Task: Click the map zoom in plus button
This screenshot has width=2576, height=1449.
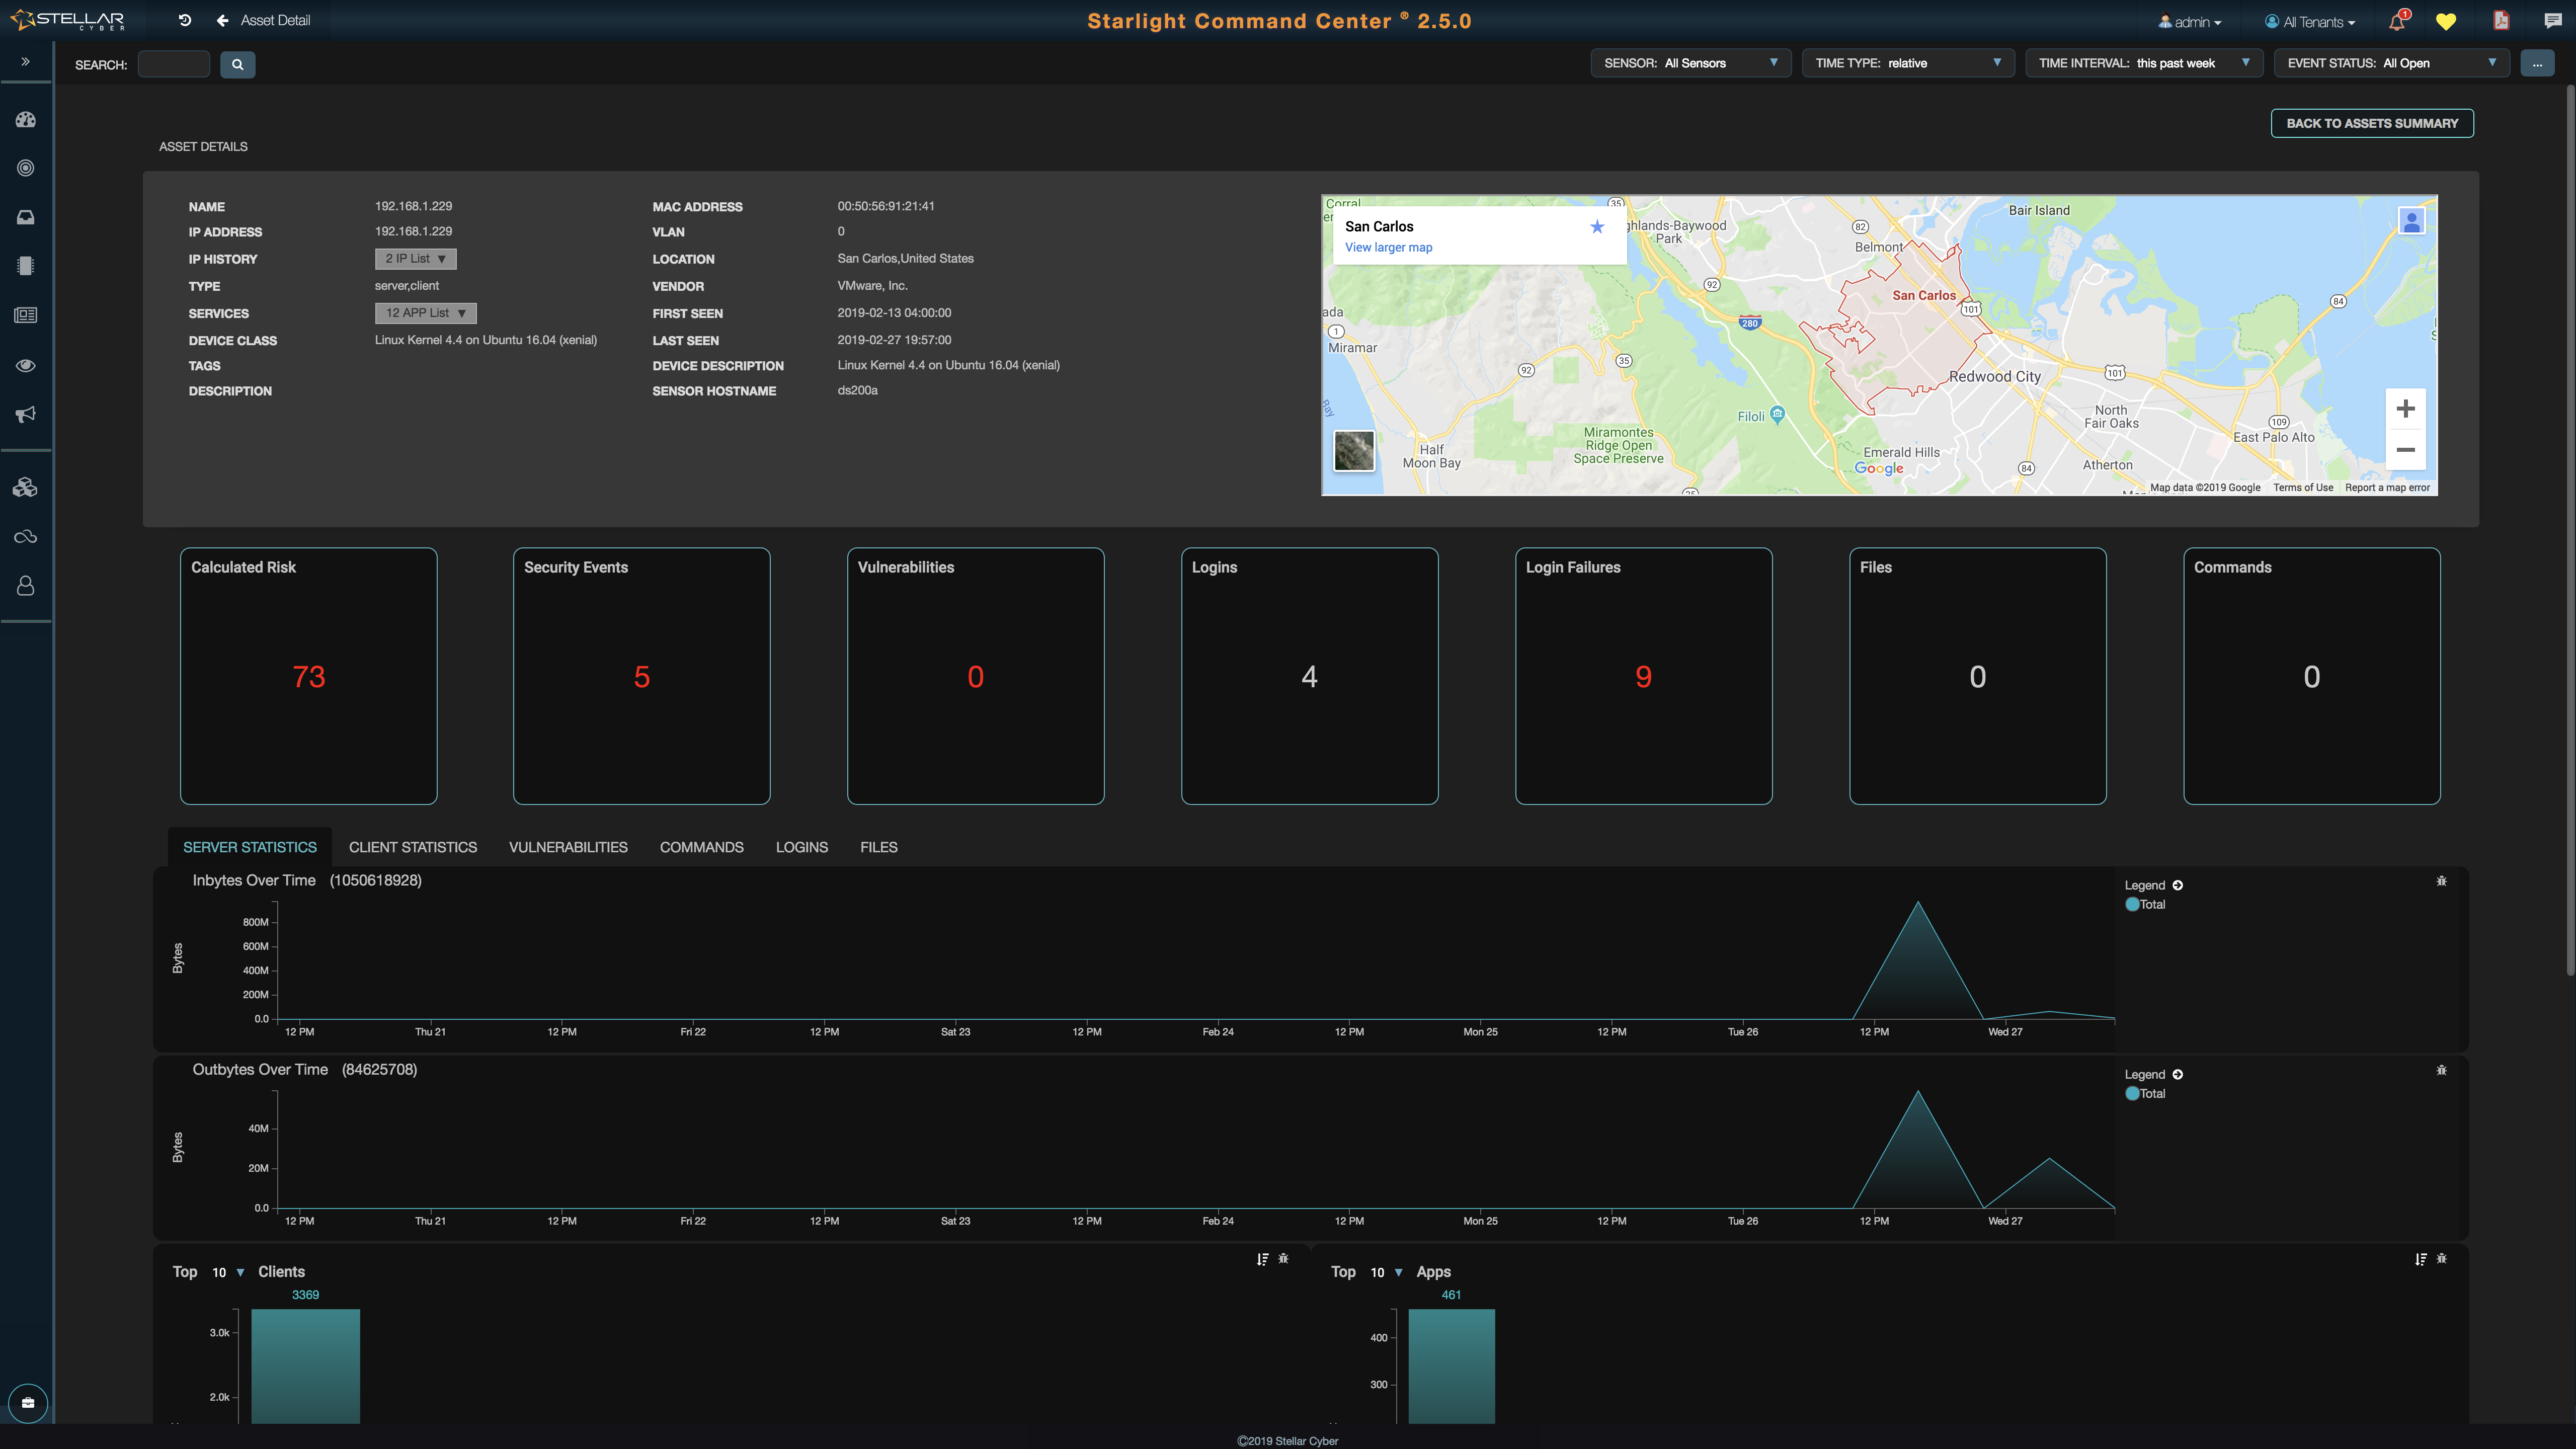Action: tap(2405, 409)
